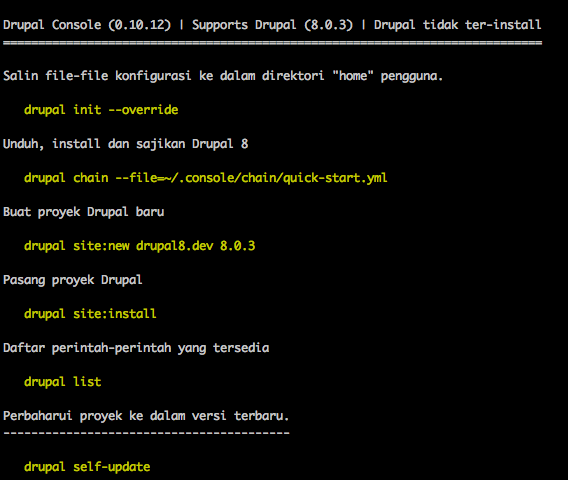Click the '--override' flag text
Screen dimensions: 568x480
[x=143, y=110]
